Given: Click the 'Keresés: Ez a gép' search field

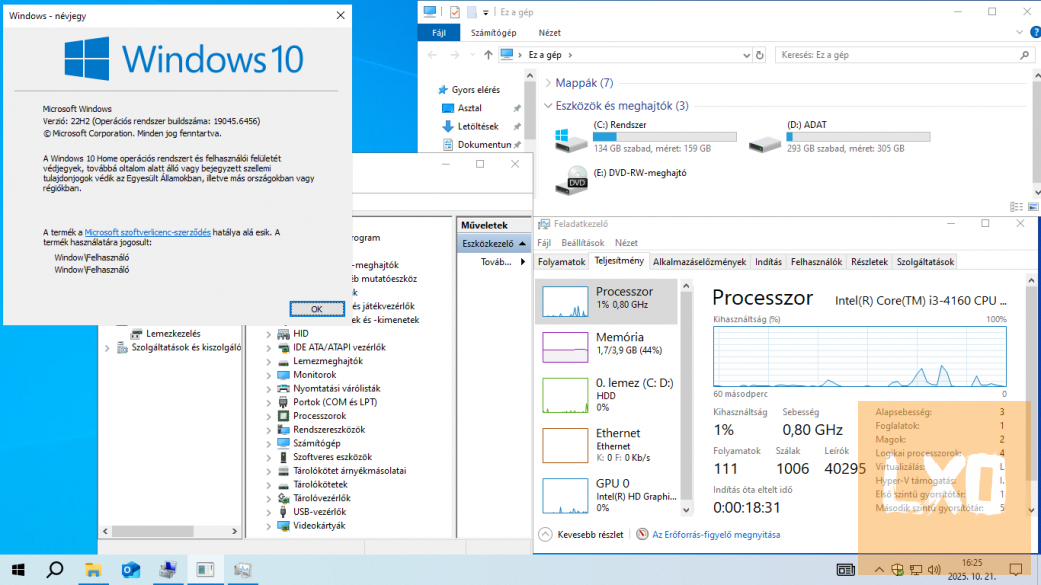Looking at the screenshot, I should [x=900, y=55].
